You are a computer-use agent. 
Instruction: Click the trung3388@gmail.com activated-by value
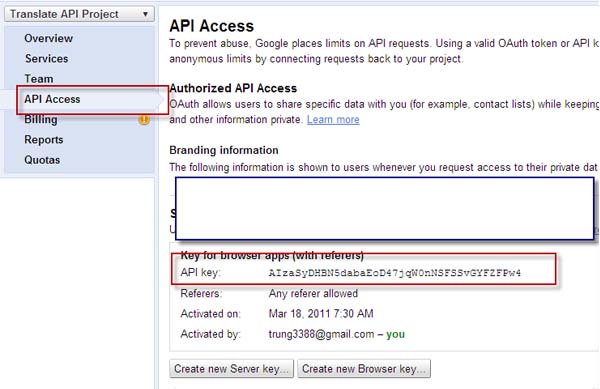click(x=321, y=334)
